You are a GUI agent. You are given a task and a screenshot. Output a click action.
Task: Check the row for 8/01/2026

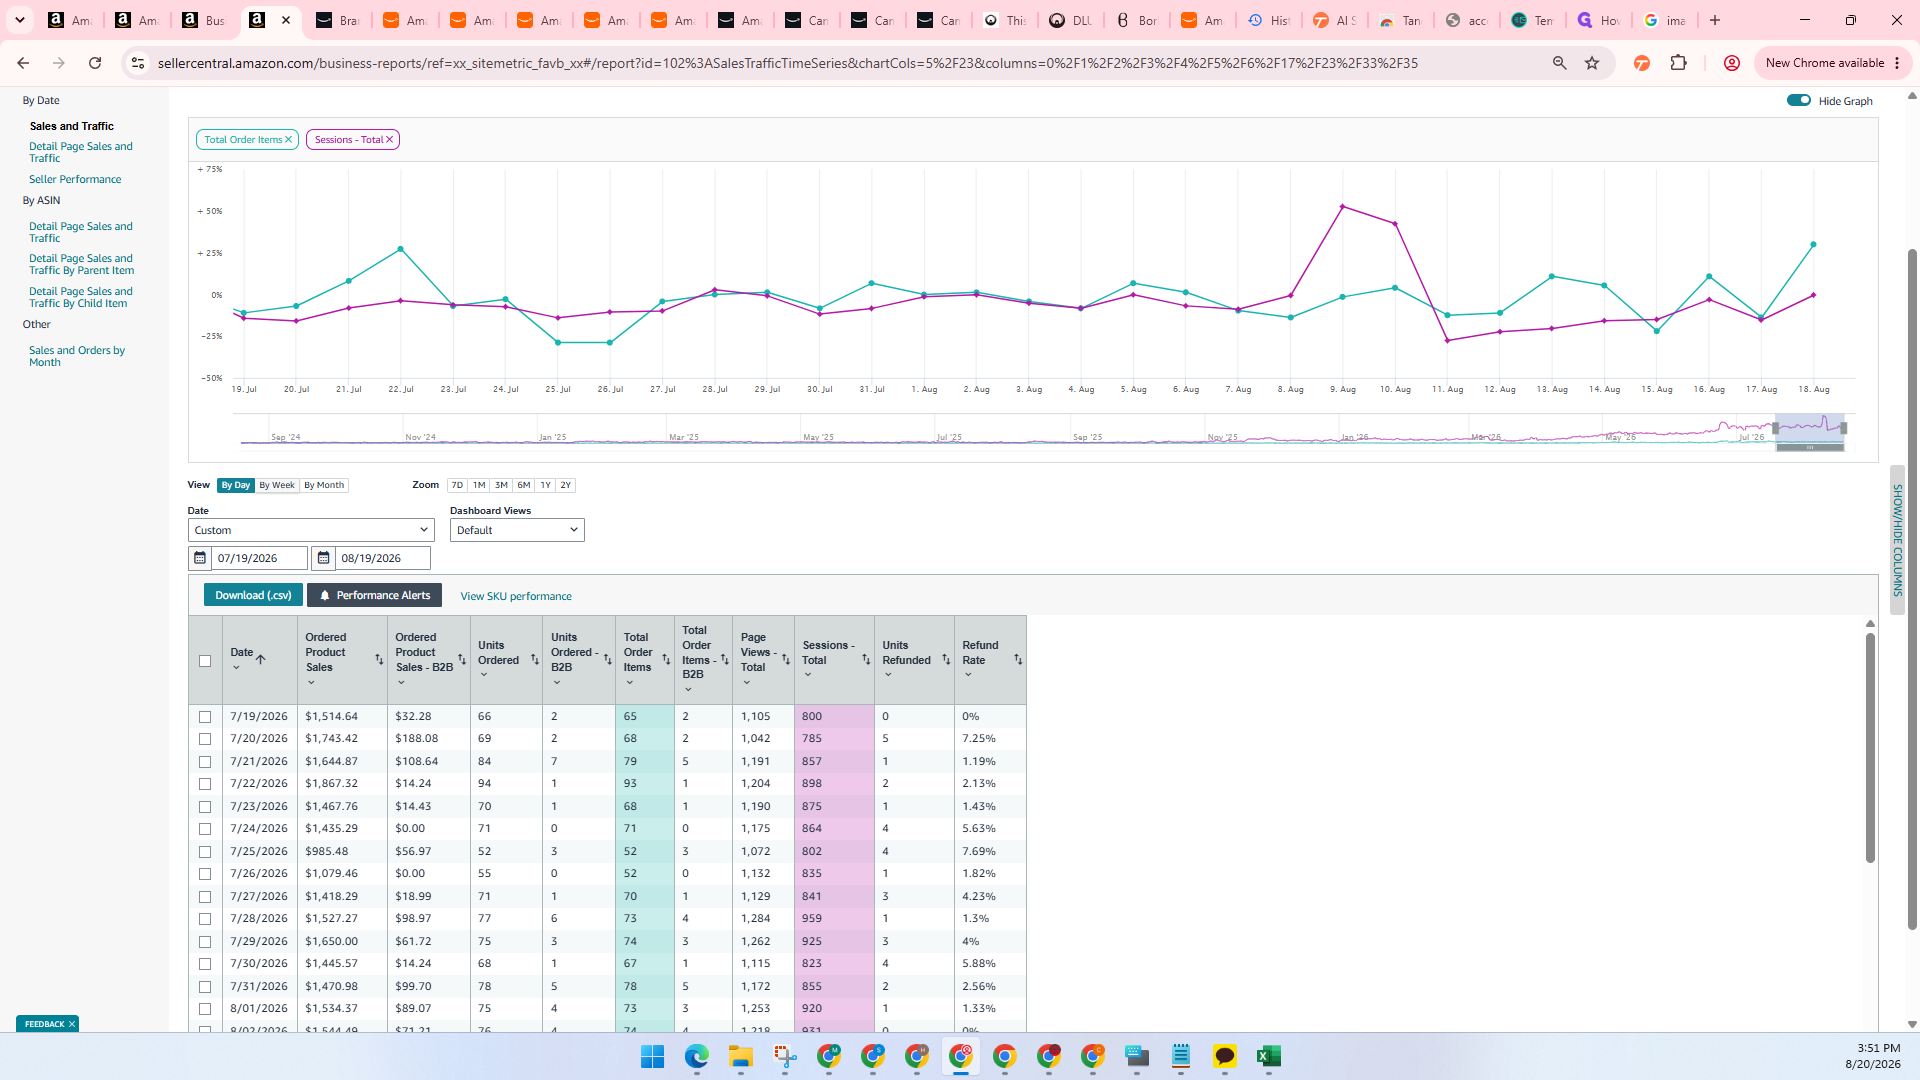pyautogui.click(x=205, y=1009)
